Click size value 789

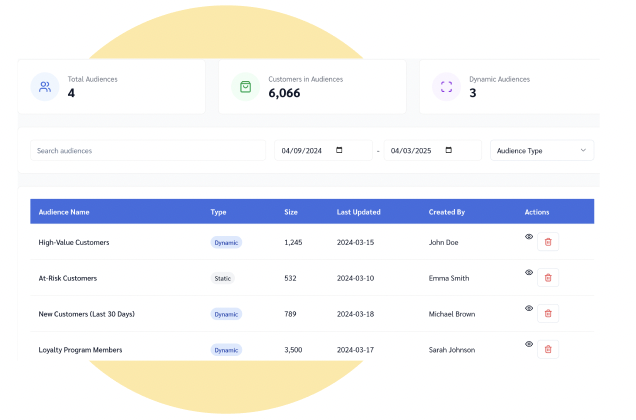pyautogui.click(x=290, y=314)
